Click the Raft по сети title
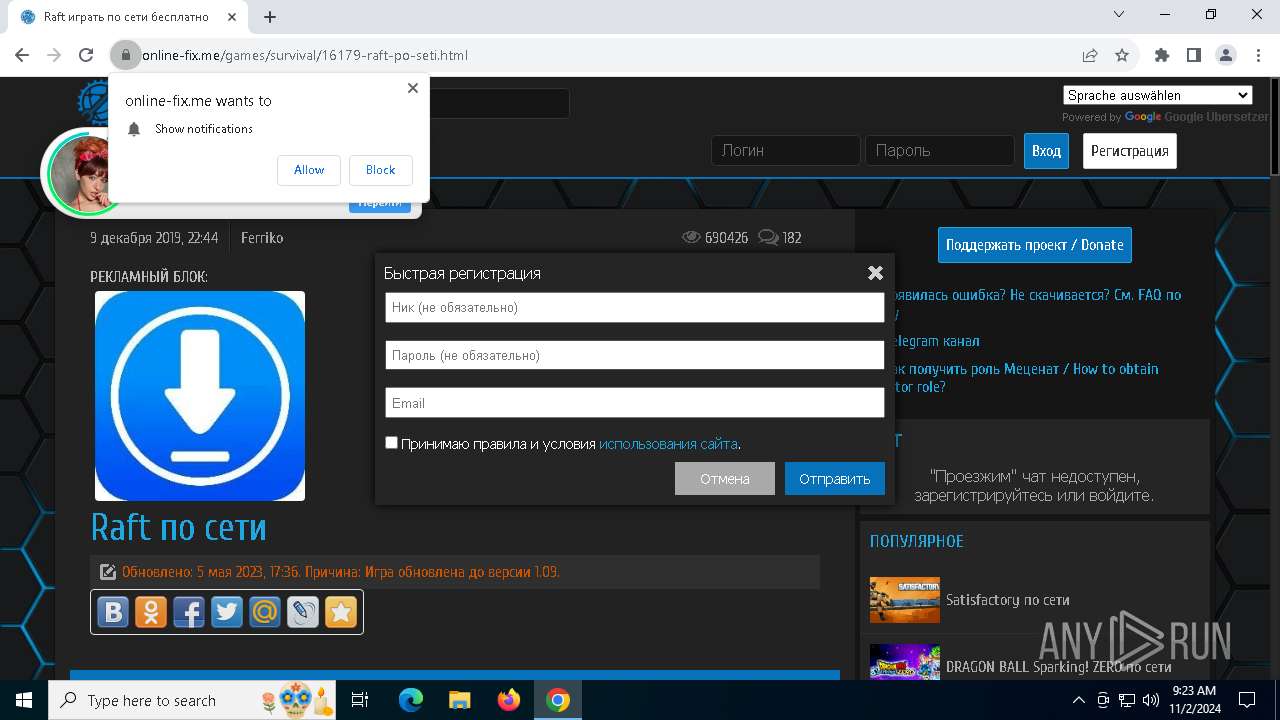This screenshot has width=1280, height=720. point(178,527)
